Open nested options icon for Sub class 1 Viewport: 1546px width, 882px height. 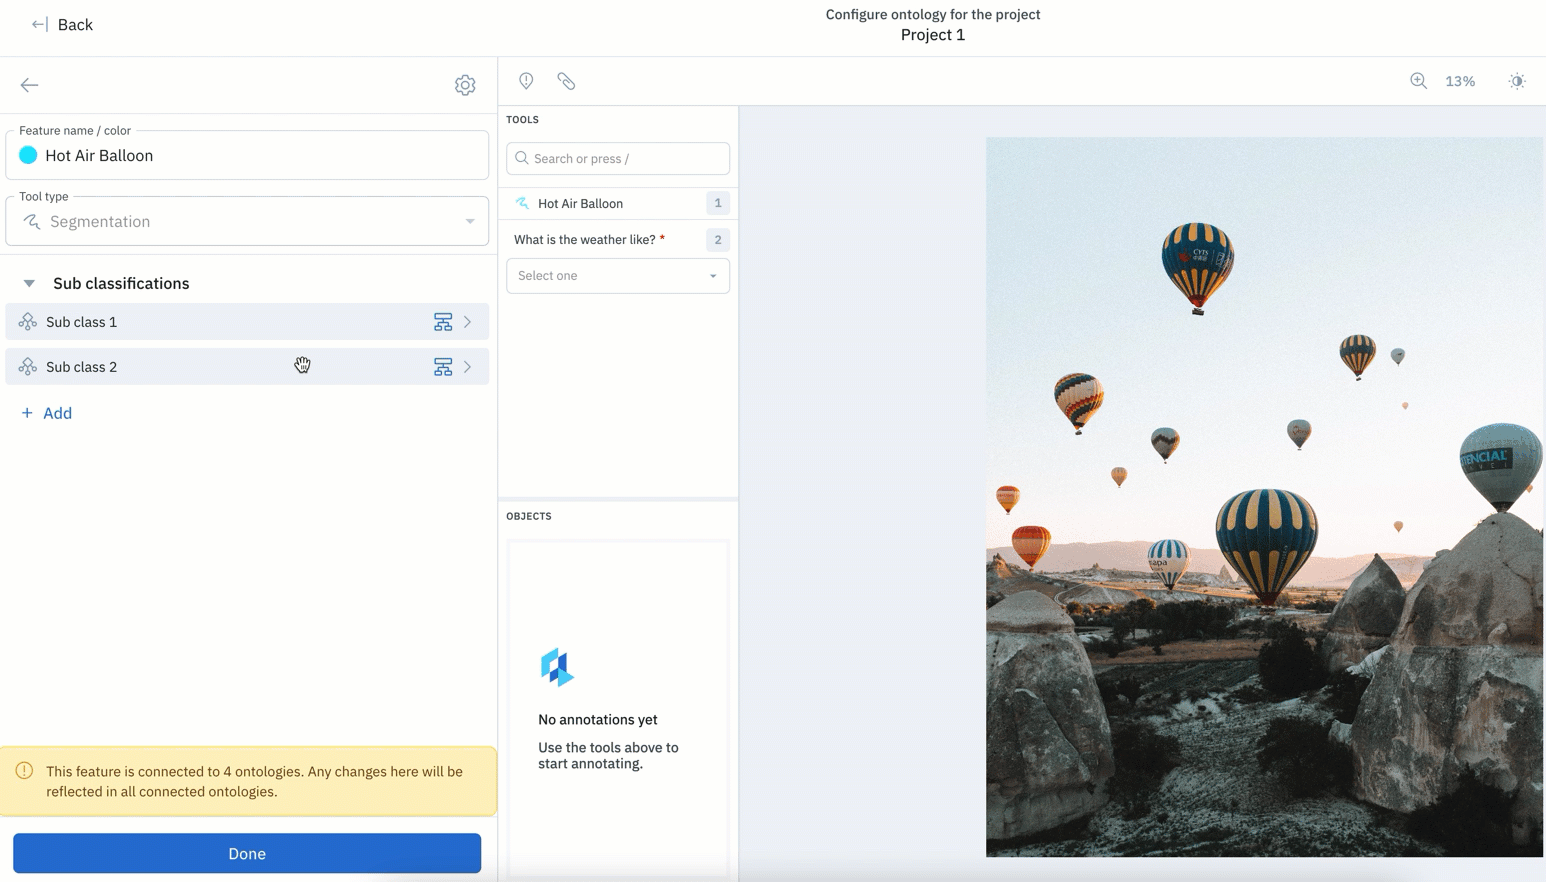tap(443, 322)
